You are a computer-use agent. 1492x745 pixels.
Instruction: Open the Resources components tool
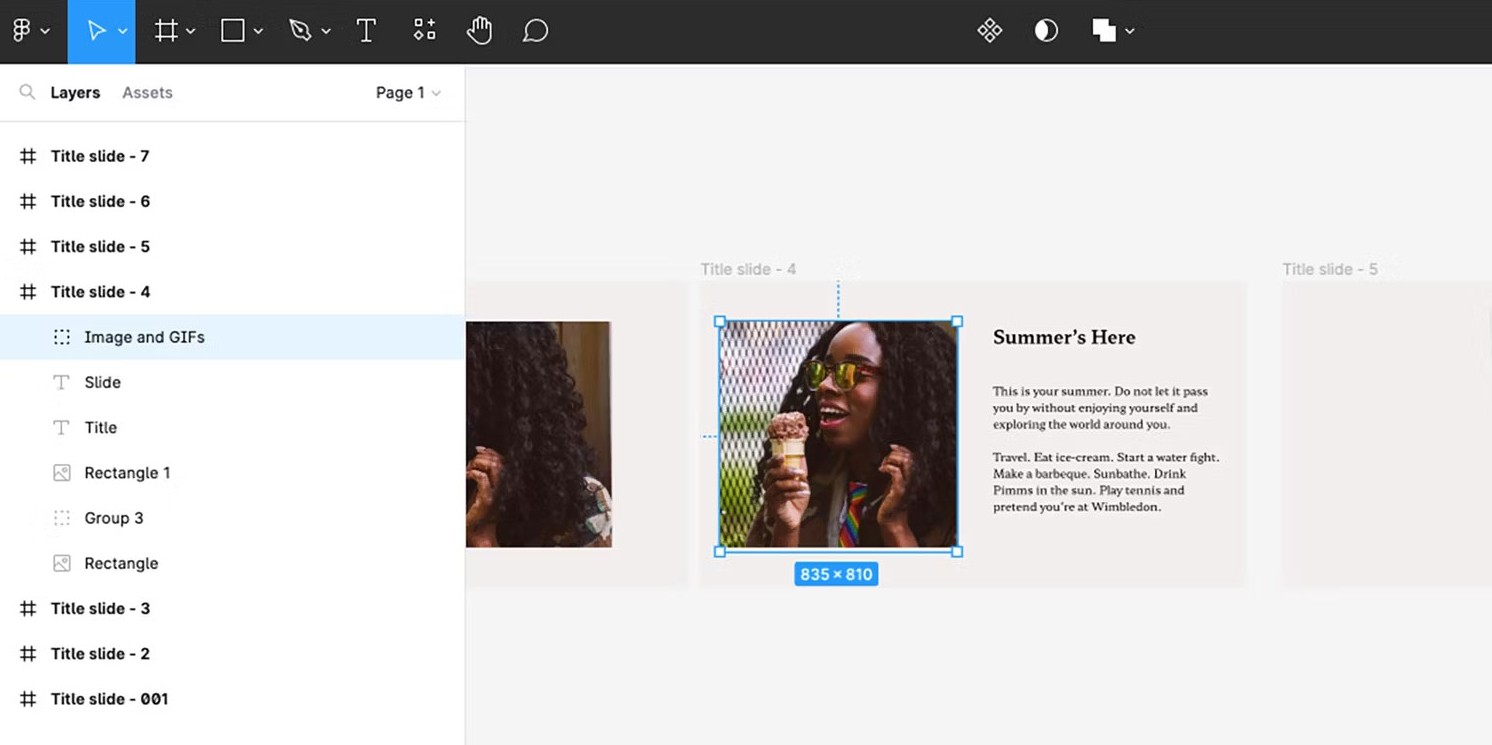tap(425, 31)
